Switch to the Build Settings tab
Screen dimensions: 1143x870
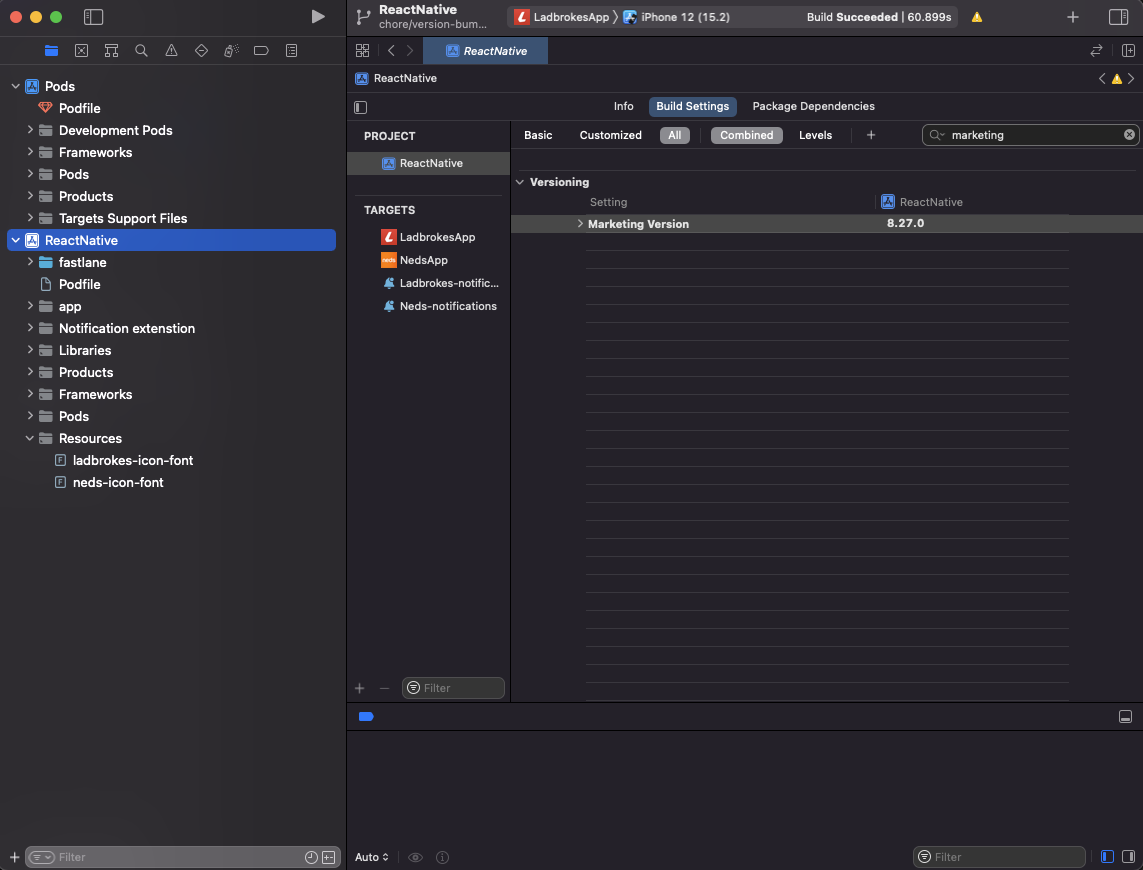(x=693, y=106)
